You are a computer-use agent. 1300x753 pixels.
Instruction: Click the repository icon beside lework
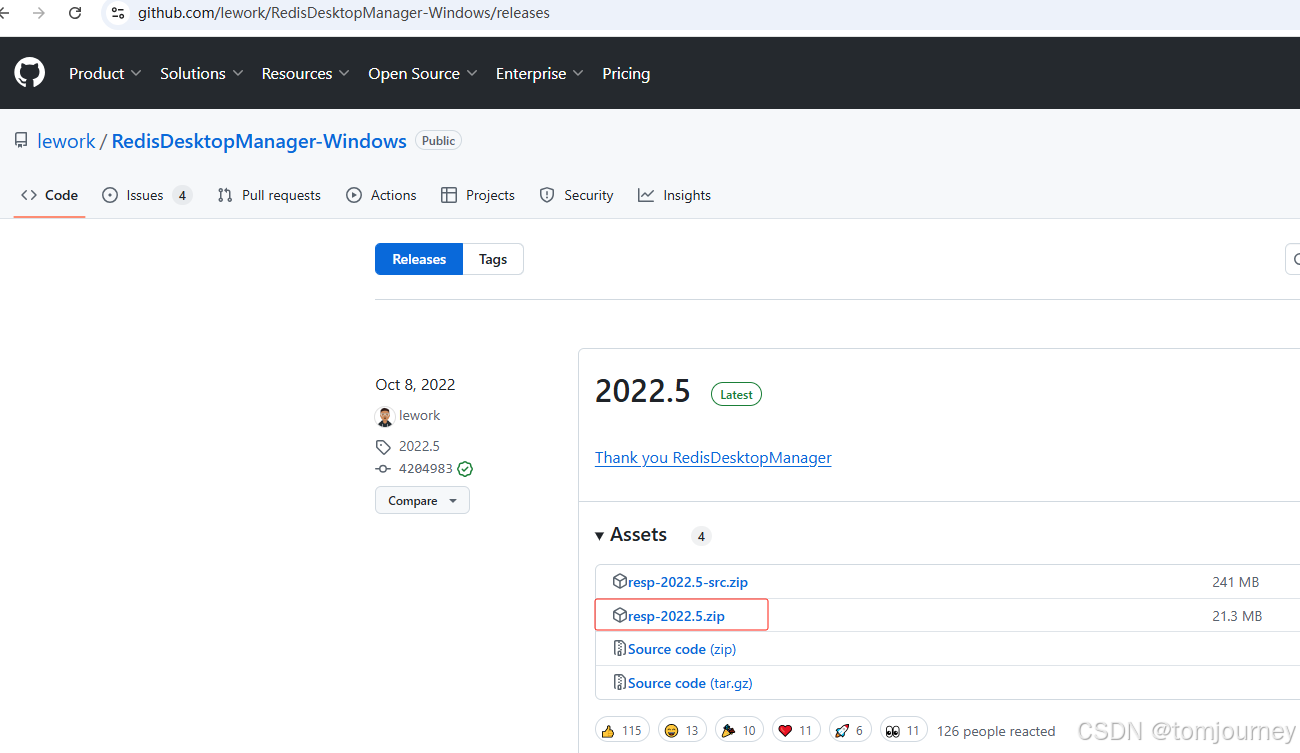(21, 141)
